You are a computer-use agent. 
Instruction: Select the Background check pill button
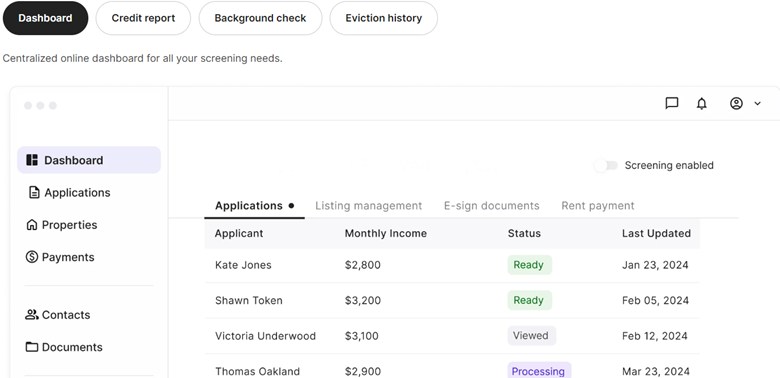pyautogui.click(x=260, y=18)
